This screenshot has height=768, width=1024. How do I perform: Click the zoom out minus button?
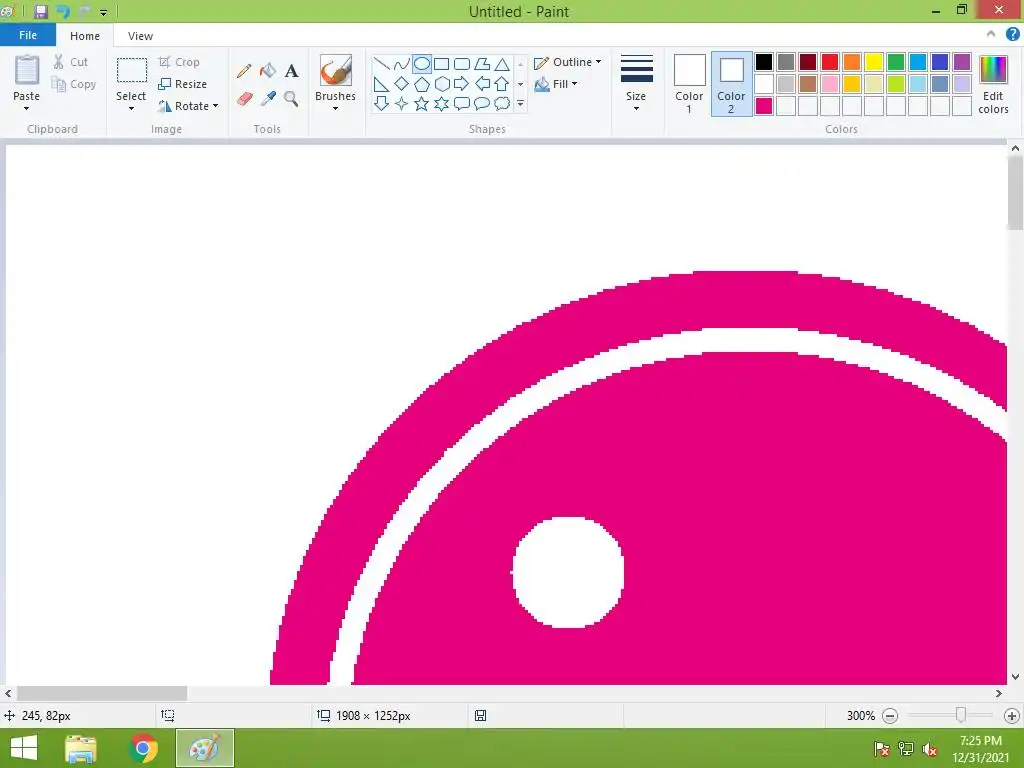[889, 716]
